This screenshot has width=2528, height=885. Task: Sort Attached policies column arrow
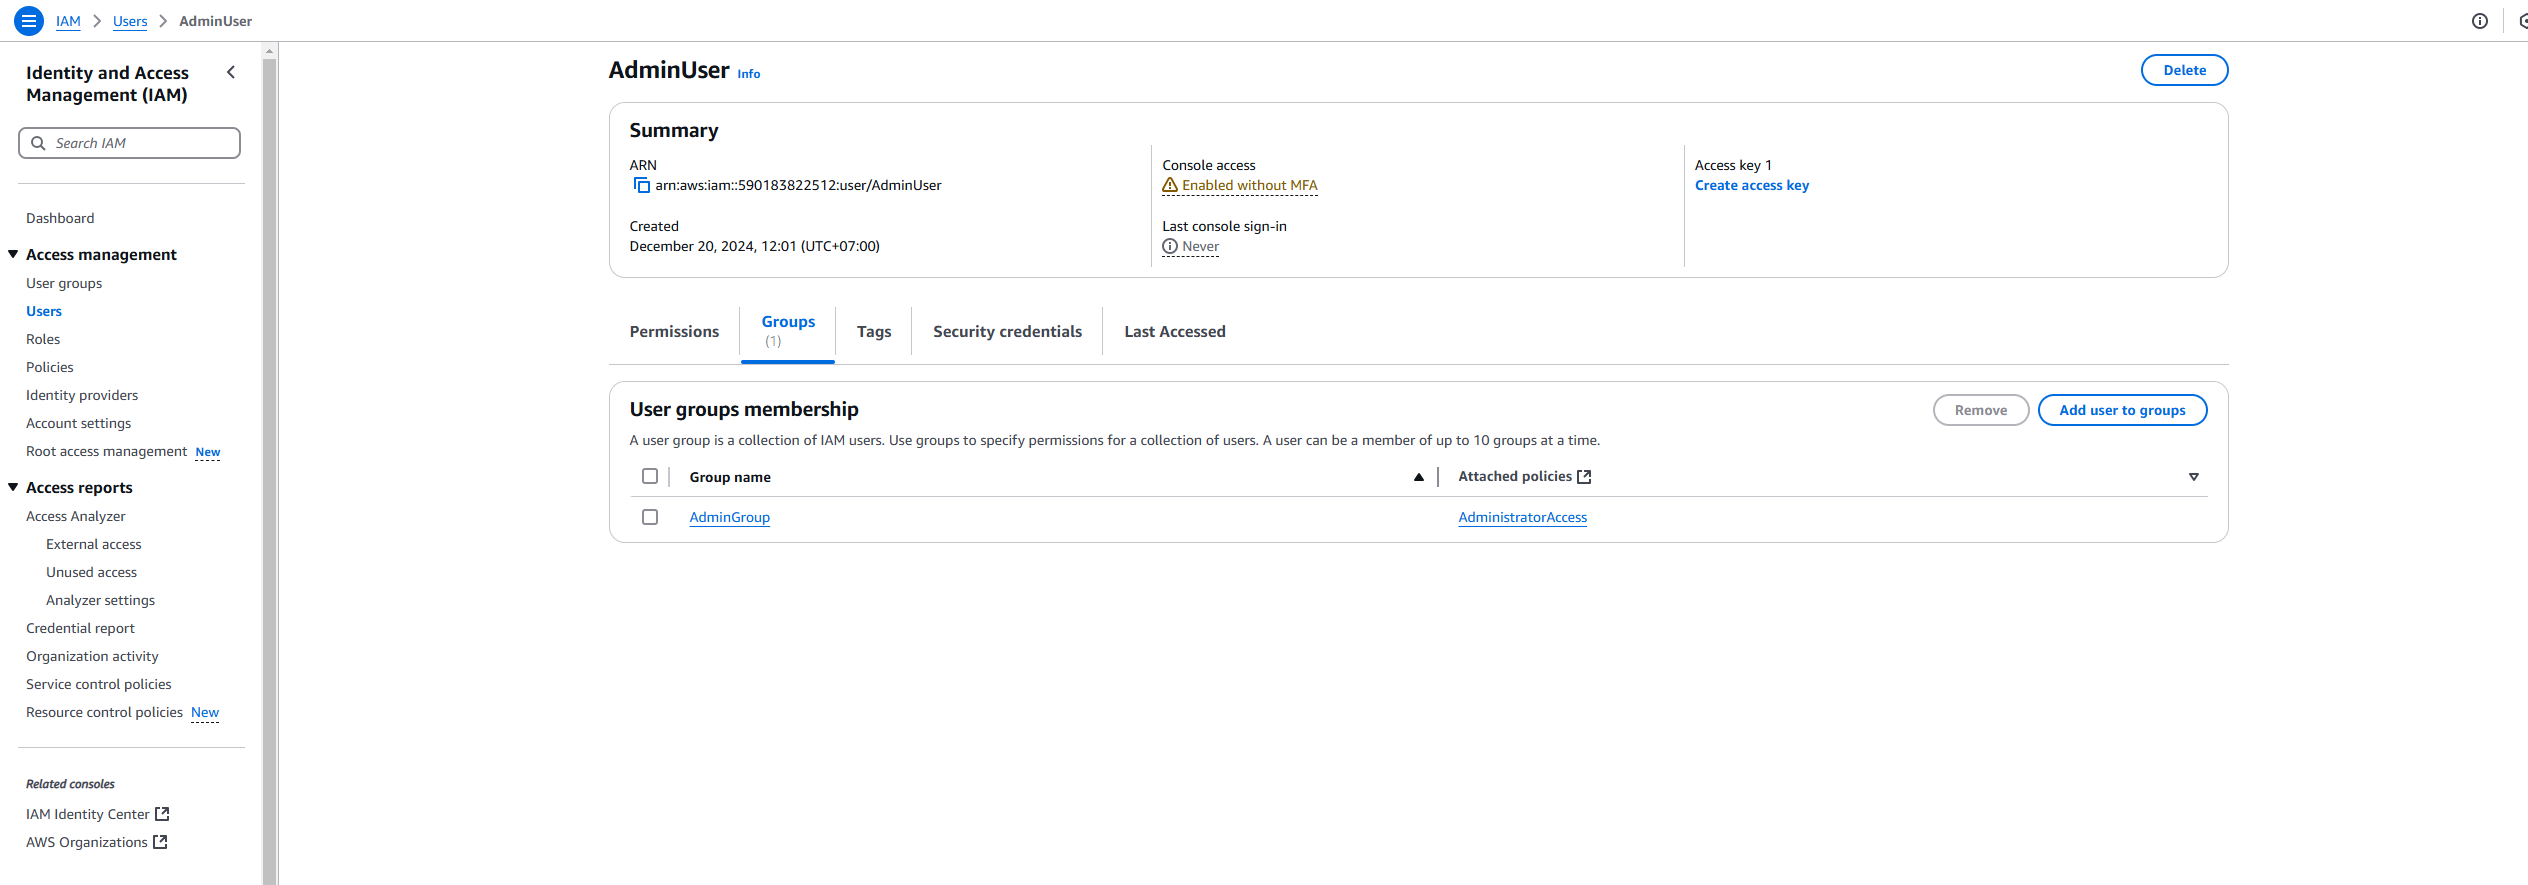pyautogui.click(x=2193, y=477)
